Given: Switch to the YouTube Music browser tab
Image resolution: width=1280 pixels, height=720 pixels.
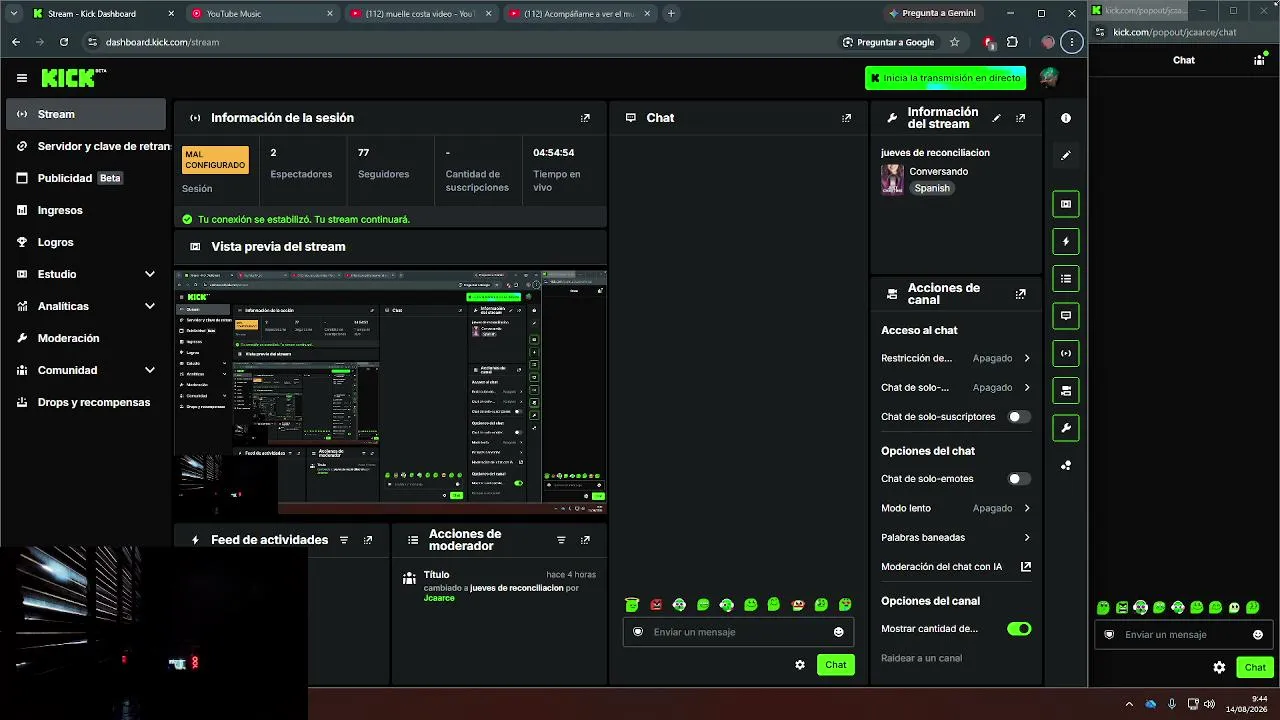Looking at the screenshot, I should 262,13.
